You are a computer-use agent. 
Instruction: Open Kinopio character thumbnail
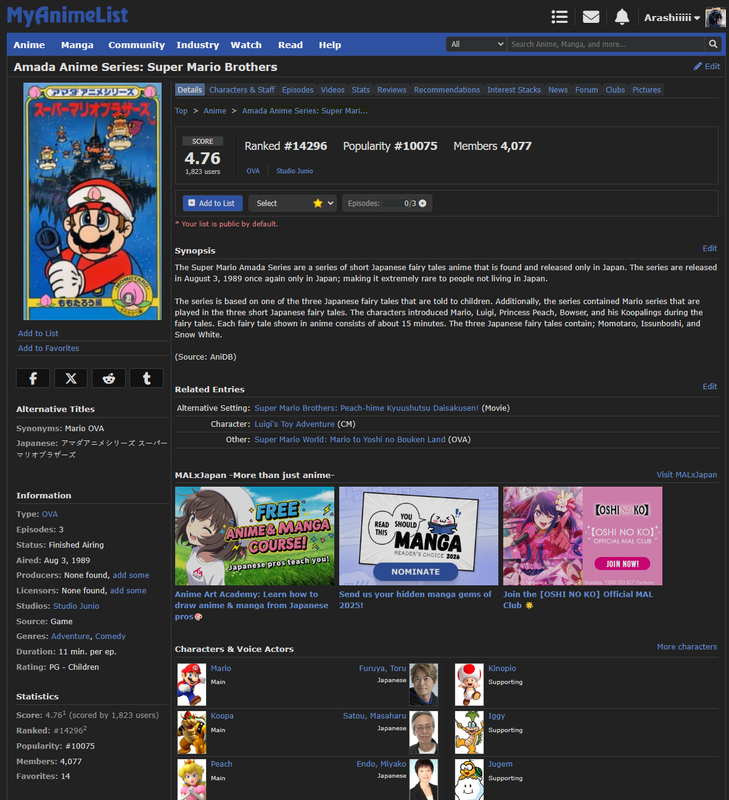[469, 685]
